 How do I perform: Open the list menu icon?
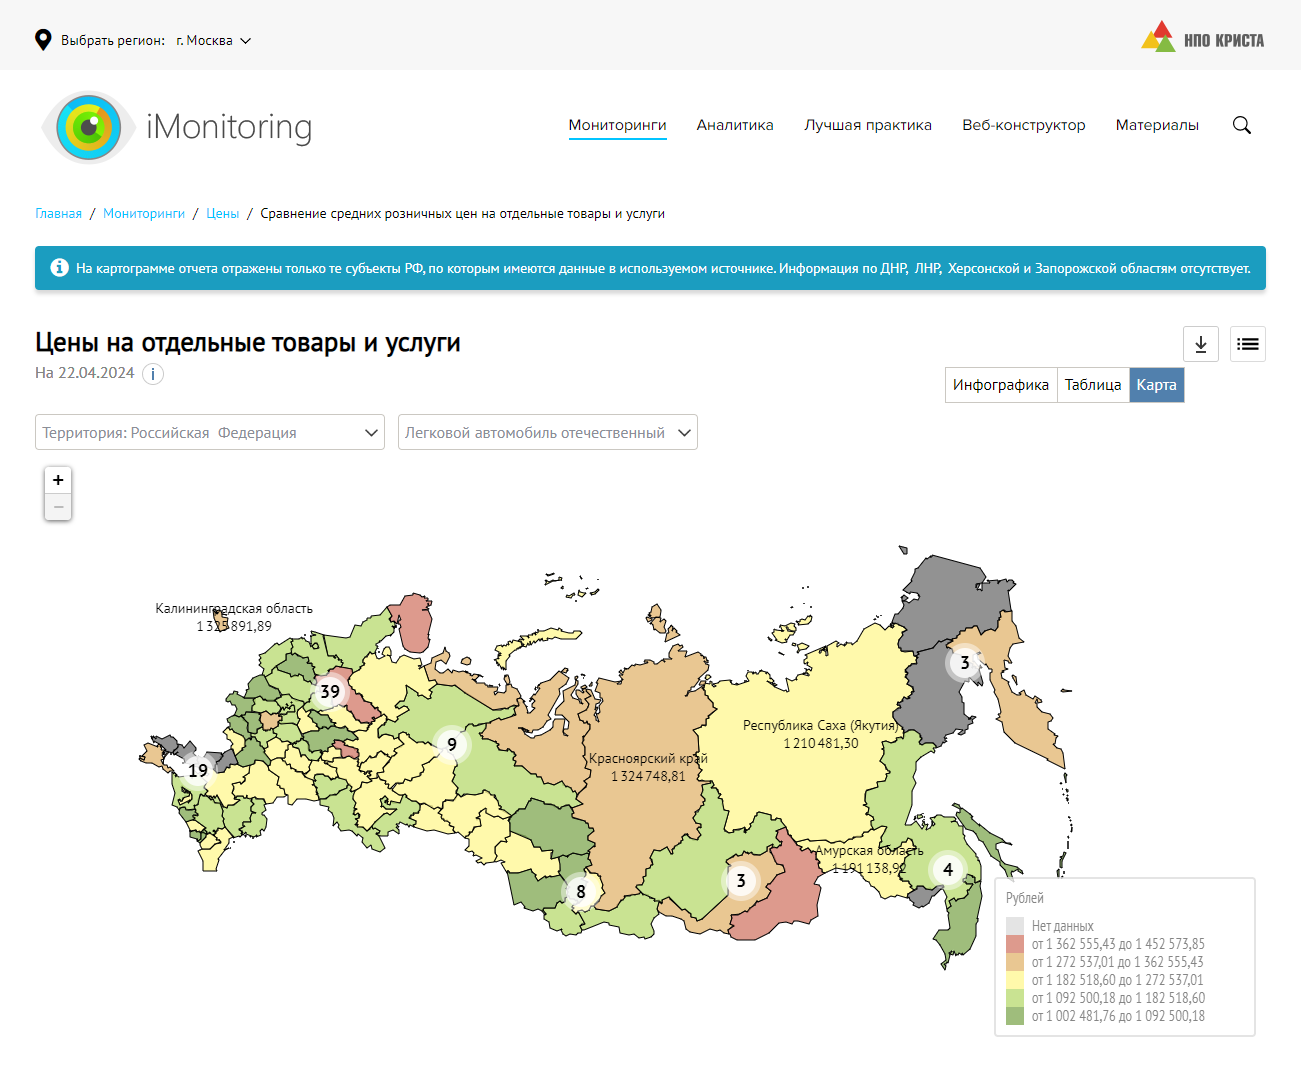tap(1247, 344)
